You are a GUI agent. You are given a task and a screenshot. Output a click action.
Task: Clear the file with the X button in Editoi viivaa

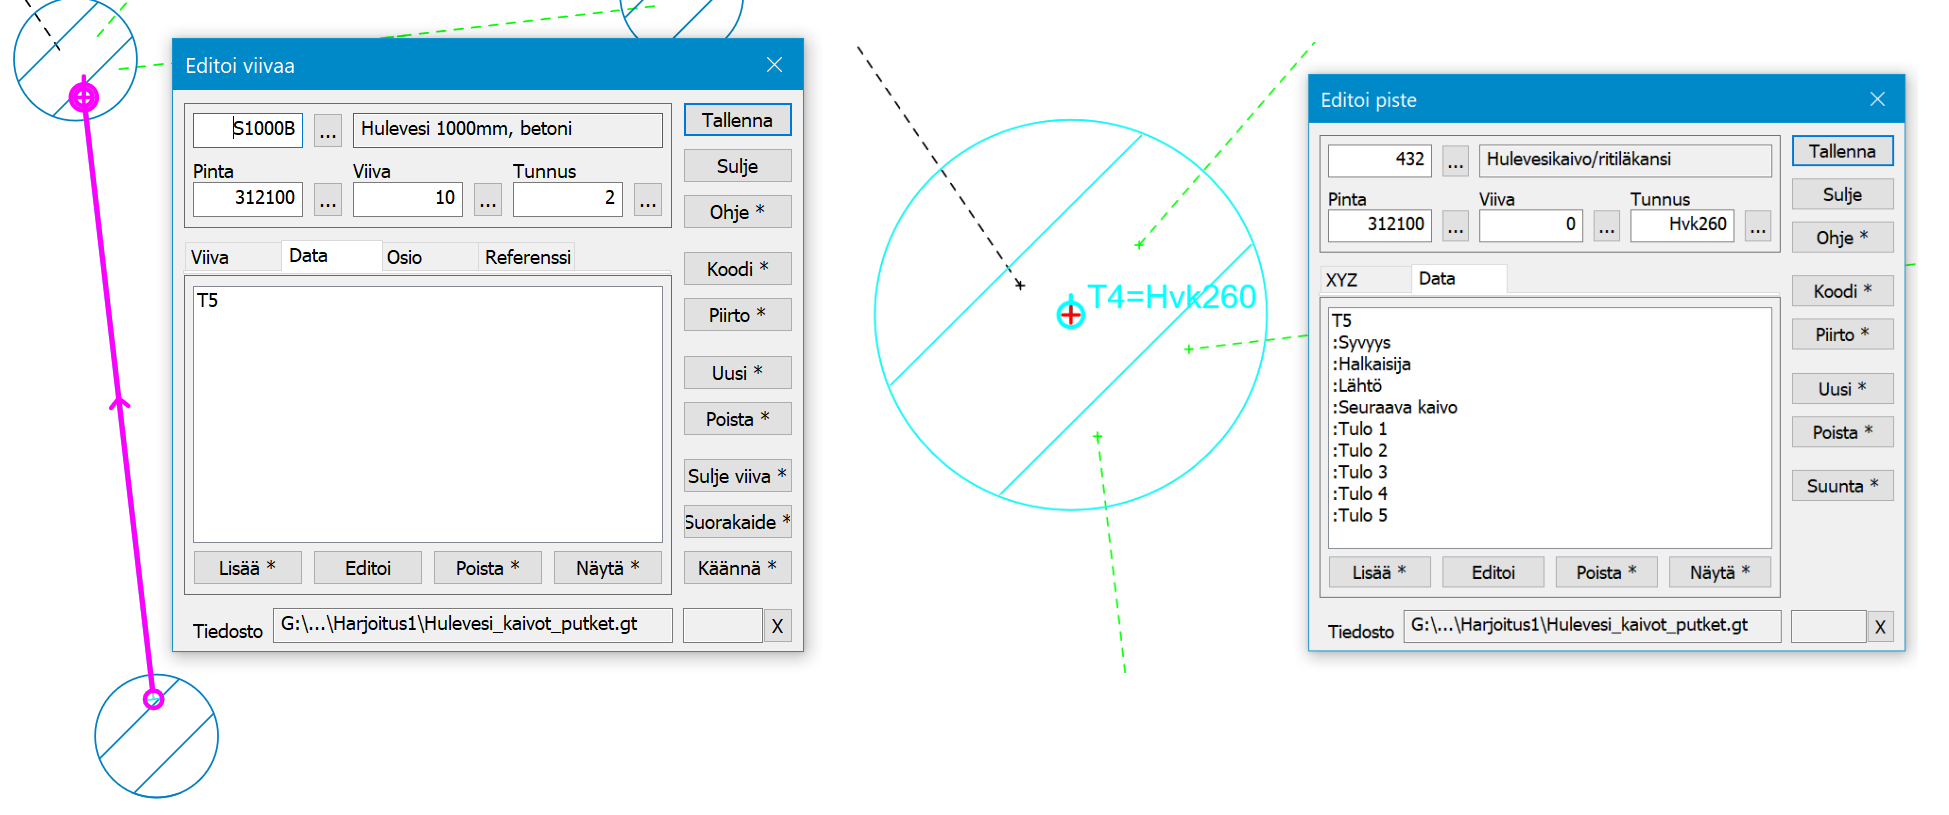click(777, 626)
